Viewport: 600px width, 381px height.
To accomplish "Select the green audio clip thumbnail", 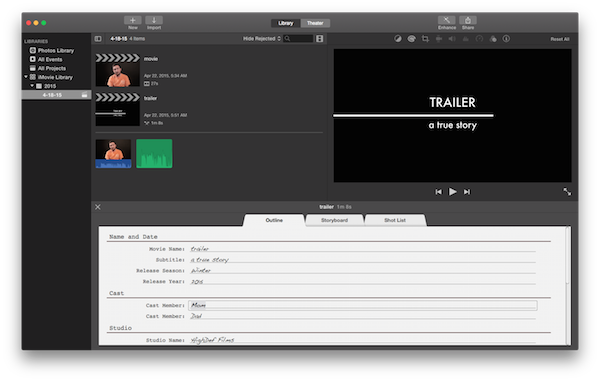I will (x=154, y=153).
